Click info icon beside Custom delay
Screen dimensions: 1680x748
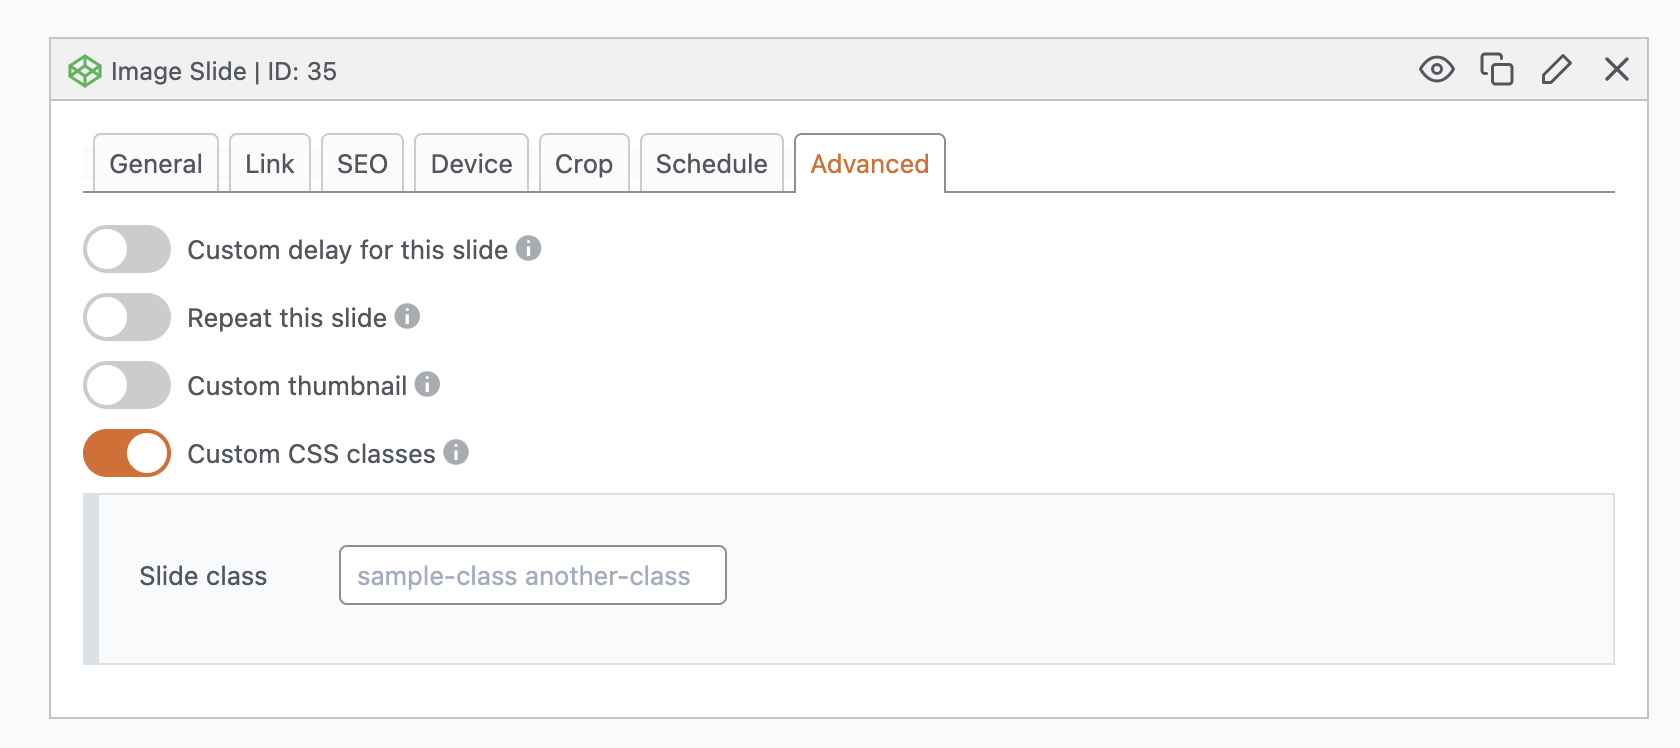529,248
